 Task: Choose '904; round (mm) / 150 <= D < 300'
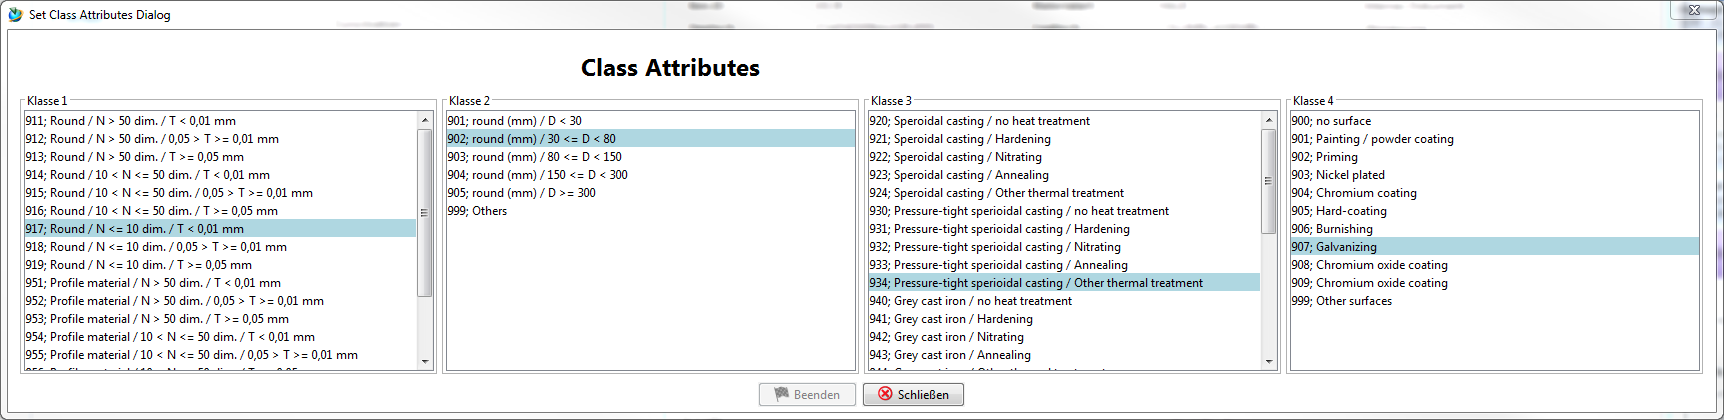(x=537, y=175)
